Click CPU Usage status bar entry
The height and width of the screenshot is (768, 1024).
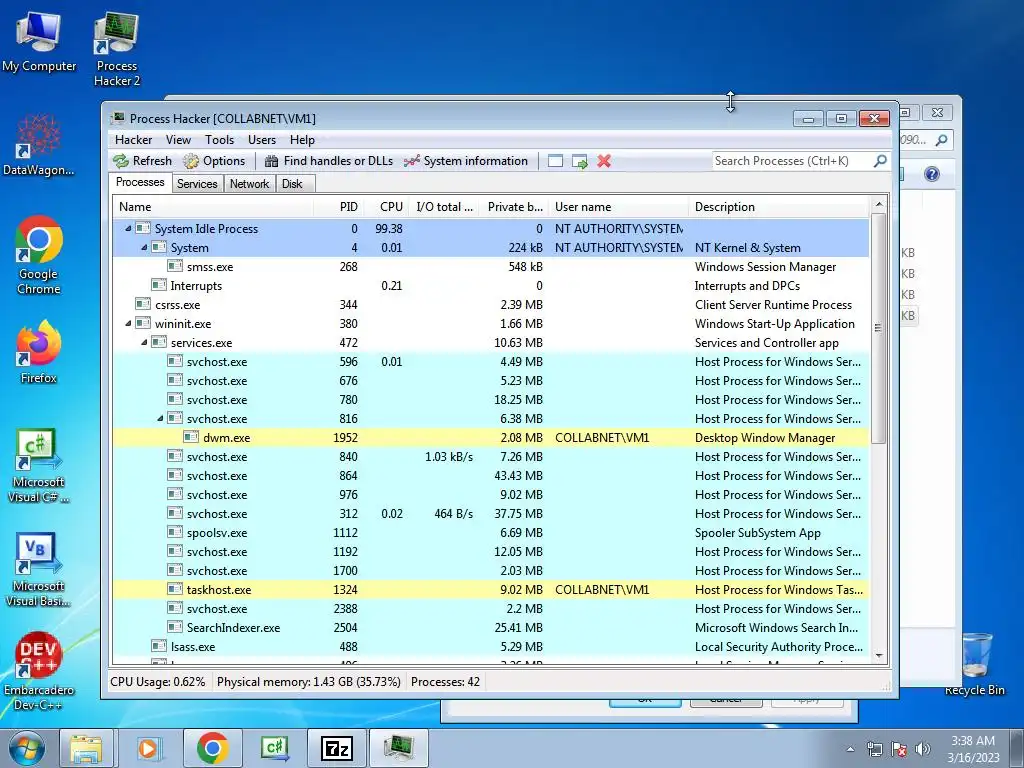pos(157,682)
